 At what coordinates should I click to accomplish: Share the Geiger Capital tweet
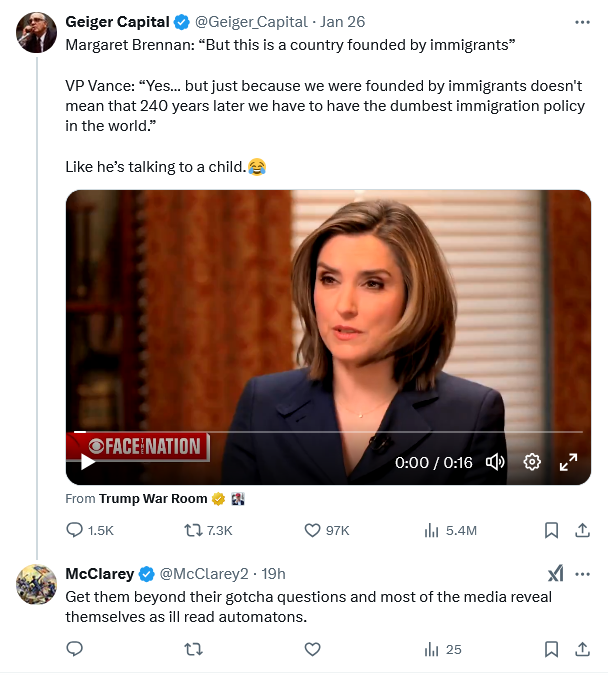[x=582, y=530]
